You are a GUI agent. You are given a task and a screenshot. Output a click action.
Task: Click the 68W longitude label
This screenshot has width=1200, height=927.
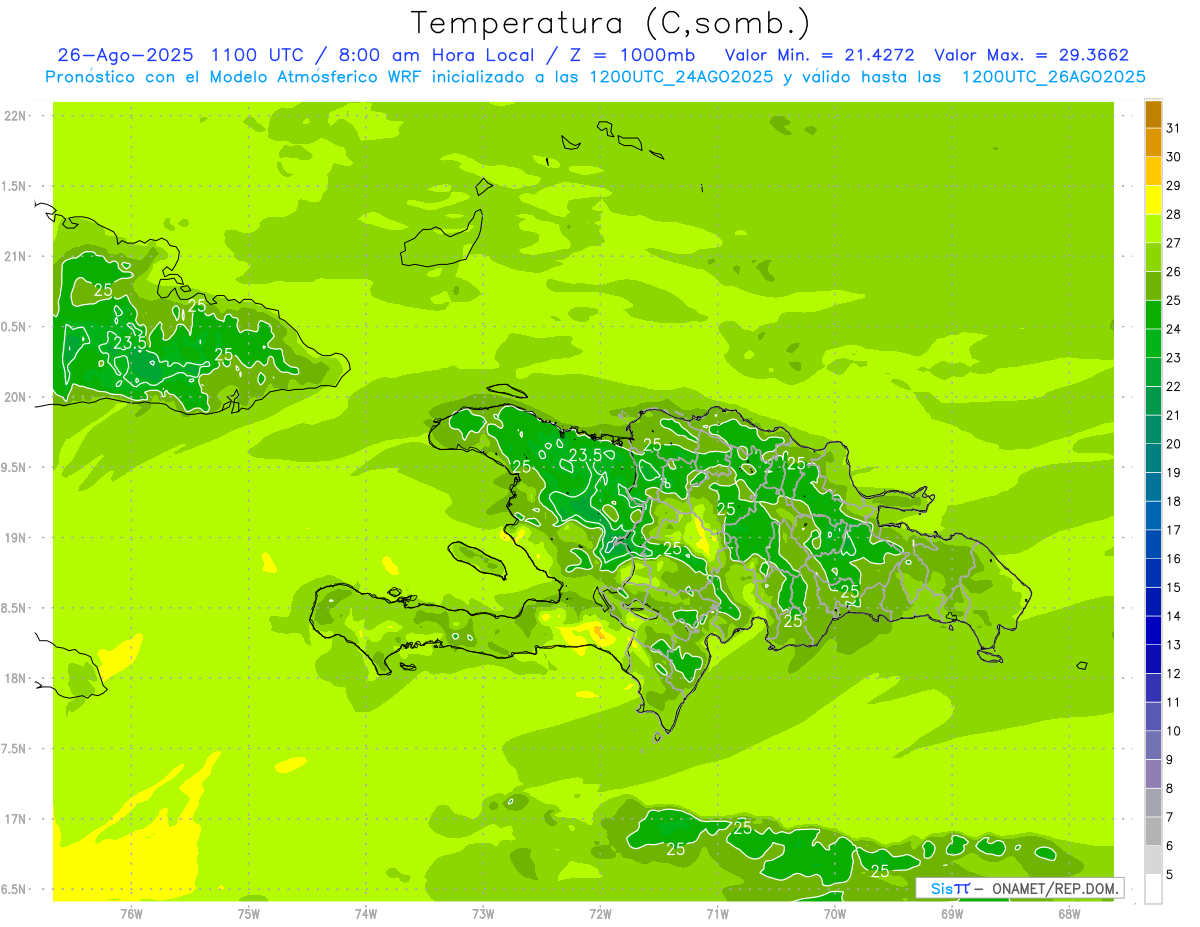tap(1069, 913)
